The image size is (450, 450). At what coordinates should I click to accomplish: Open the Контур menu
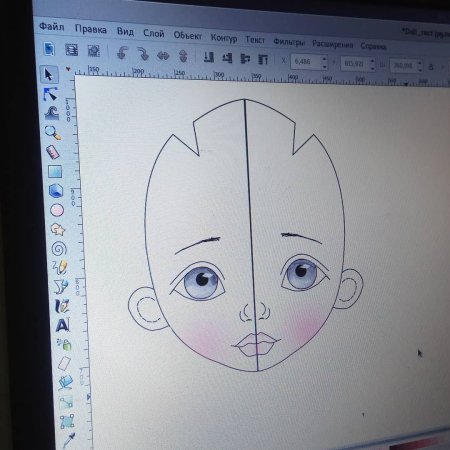(x=224, y=38)
